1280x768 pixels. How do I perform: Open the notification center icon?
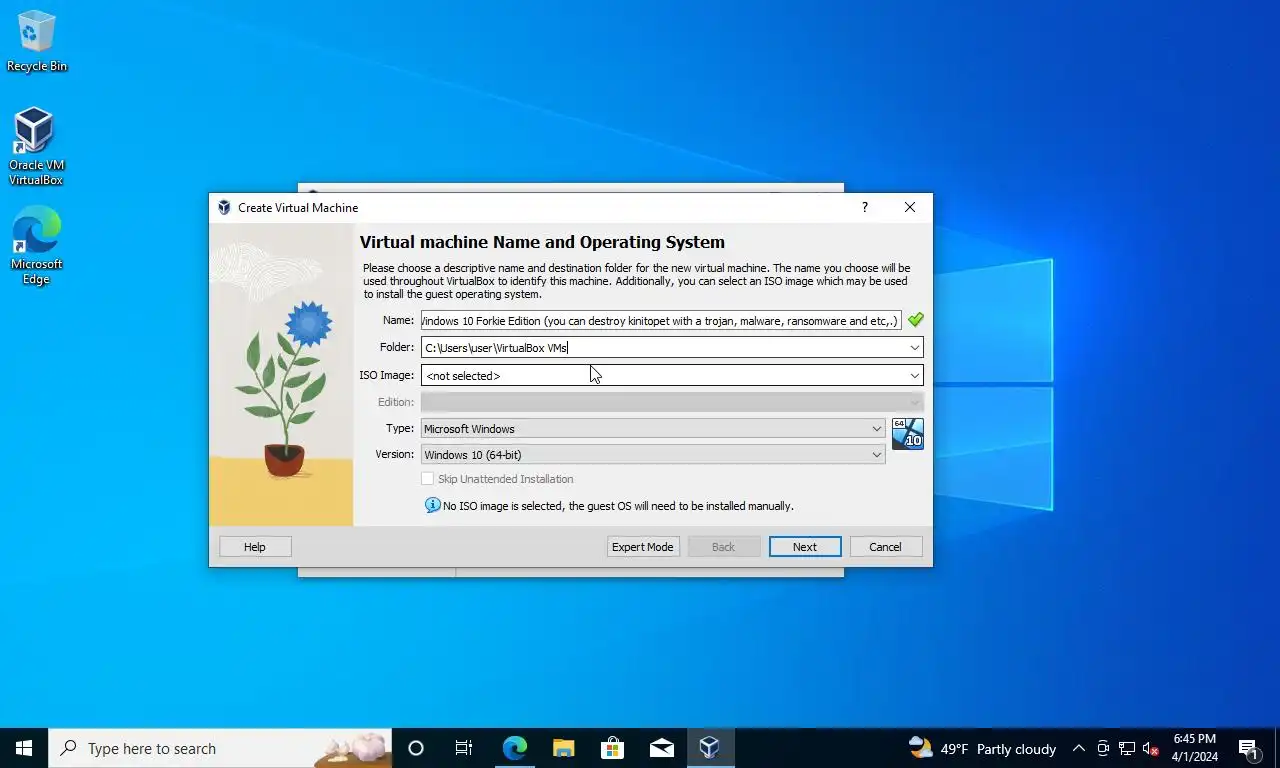1249,748
